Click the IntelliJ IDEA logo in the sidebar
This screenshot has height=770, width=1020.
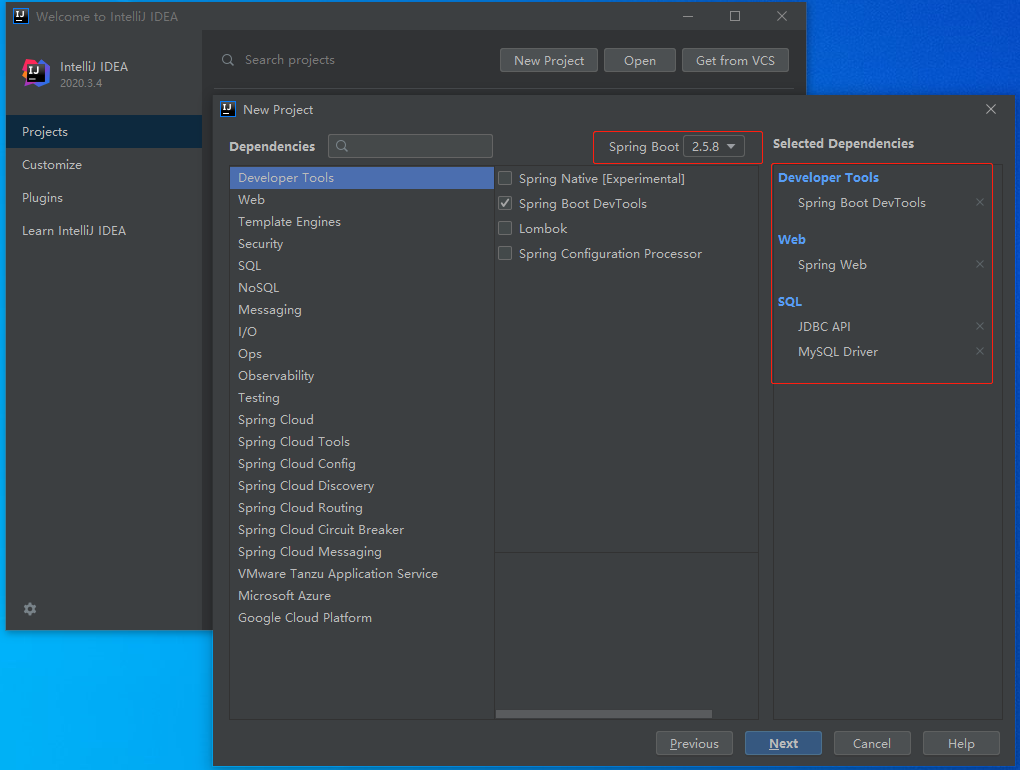coord(36,72)
